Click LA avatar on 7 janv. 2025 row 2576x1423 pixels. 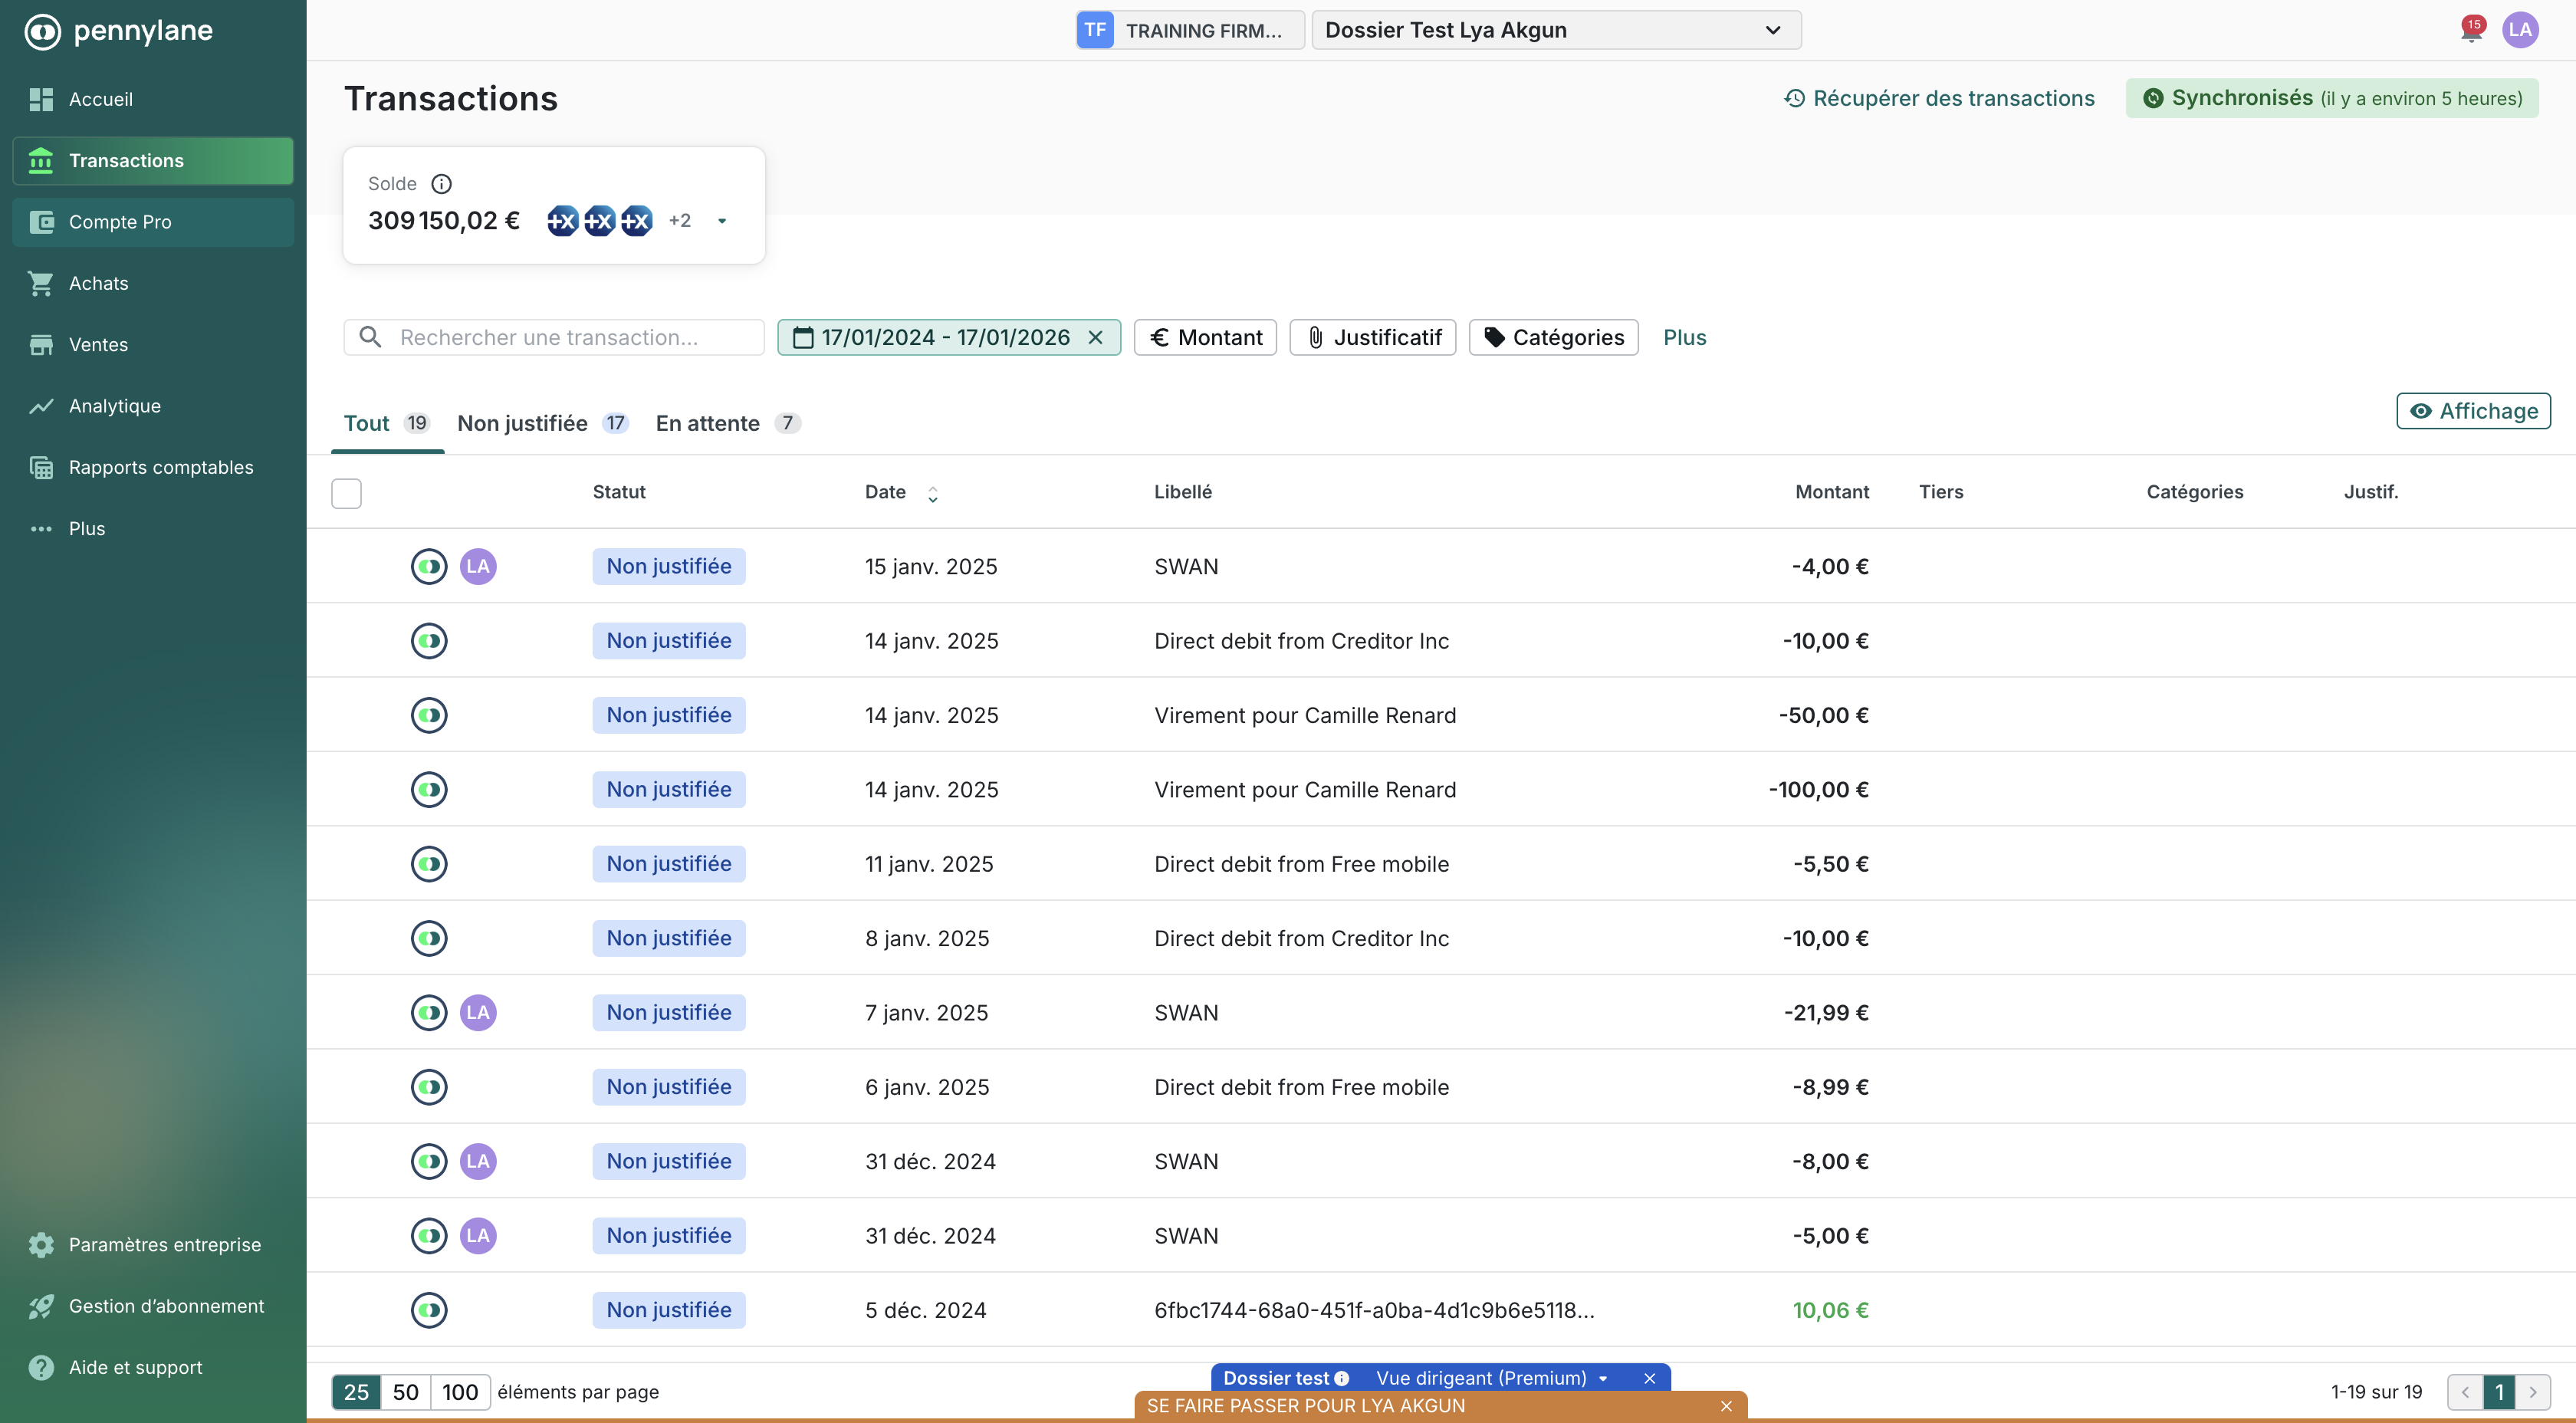click(478, 1012)
